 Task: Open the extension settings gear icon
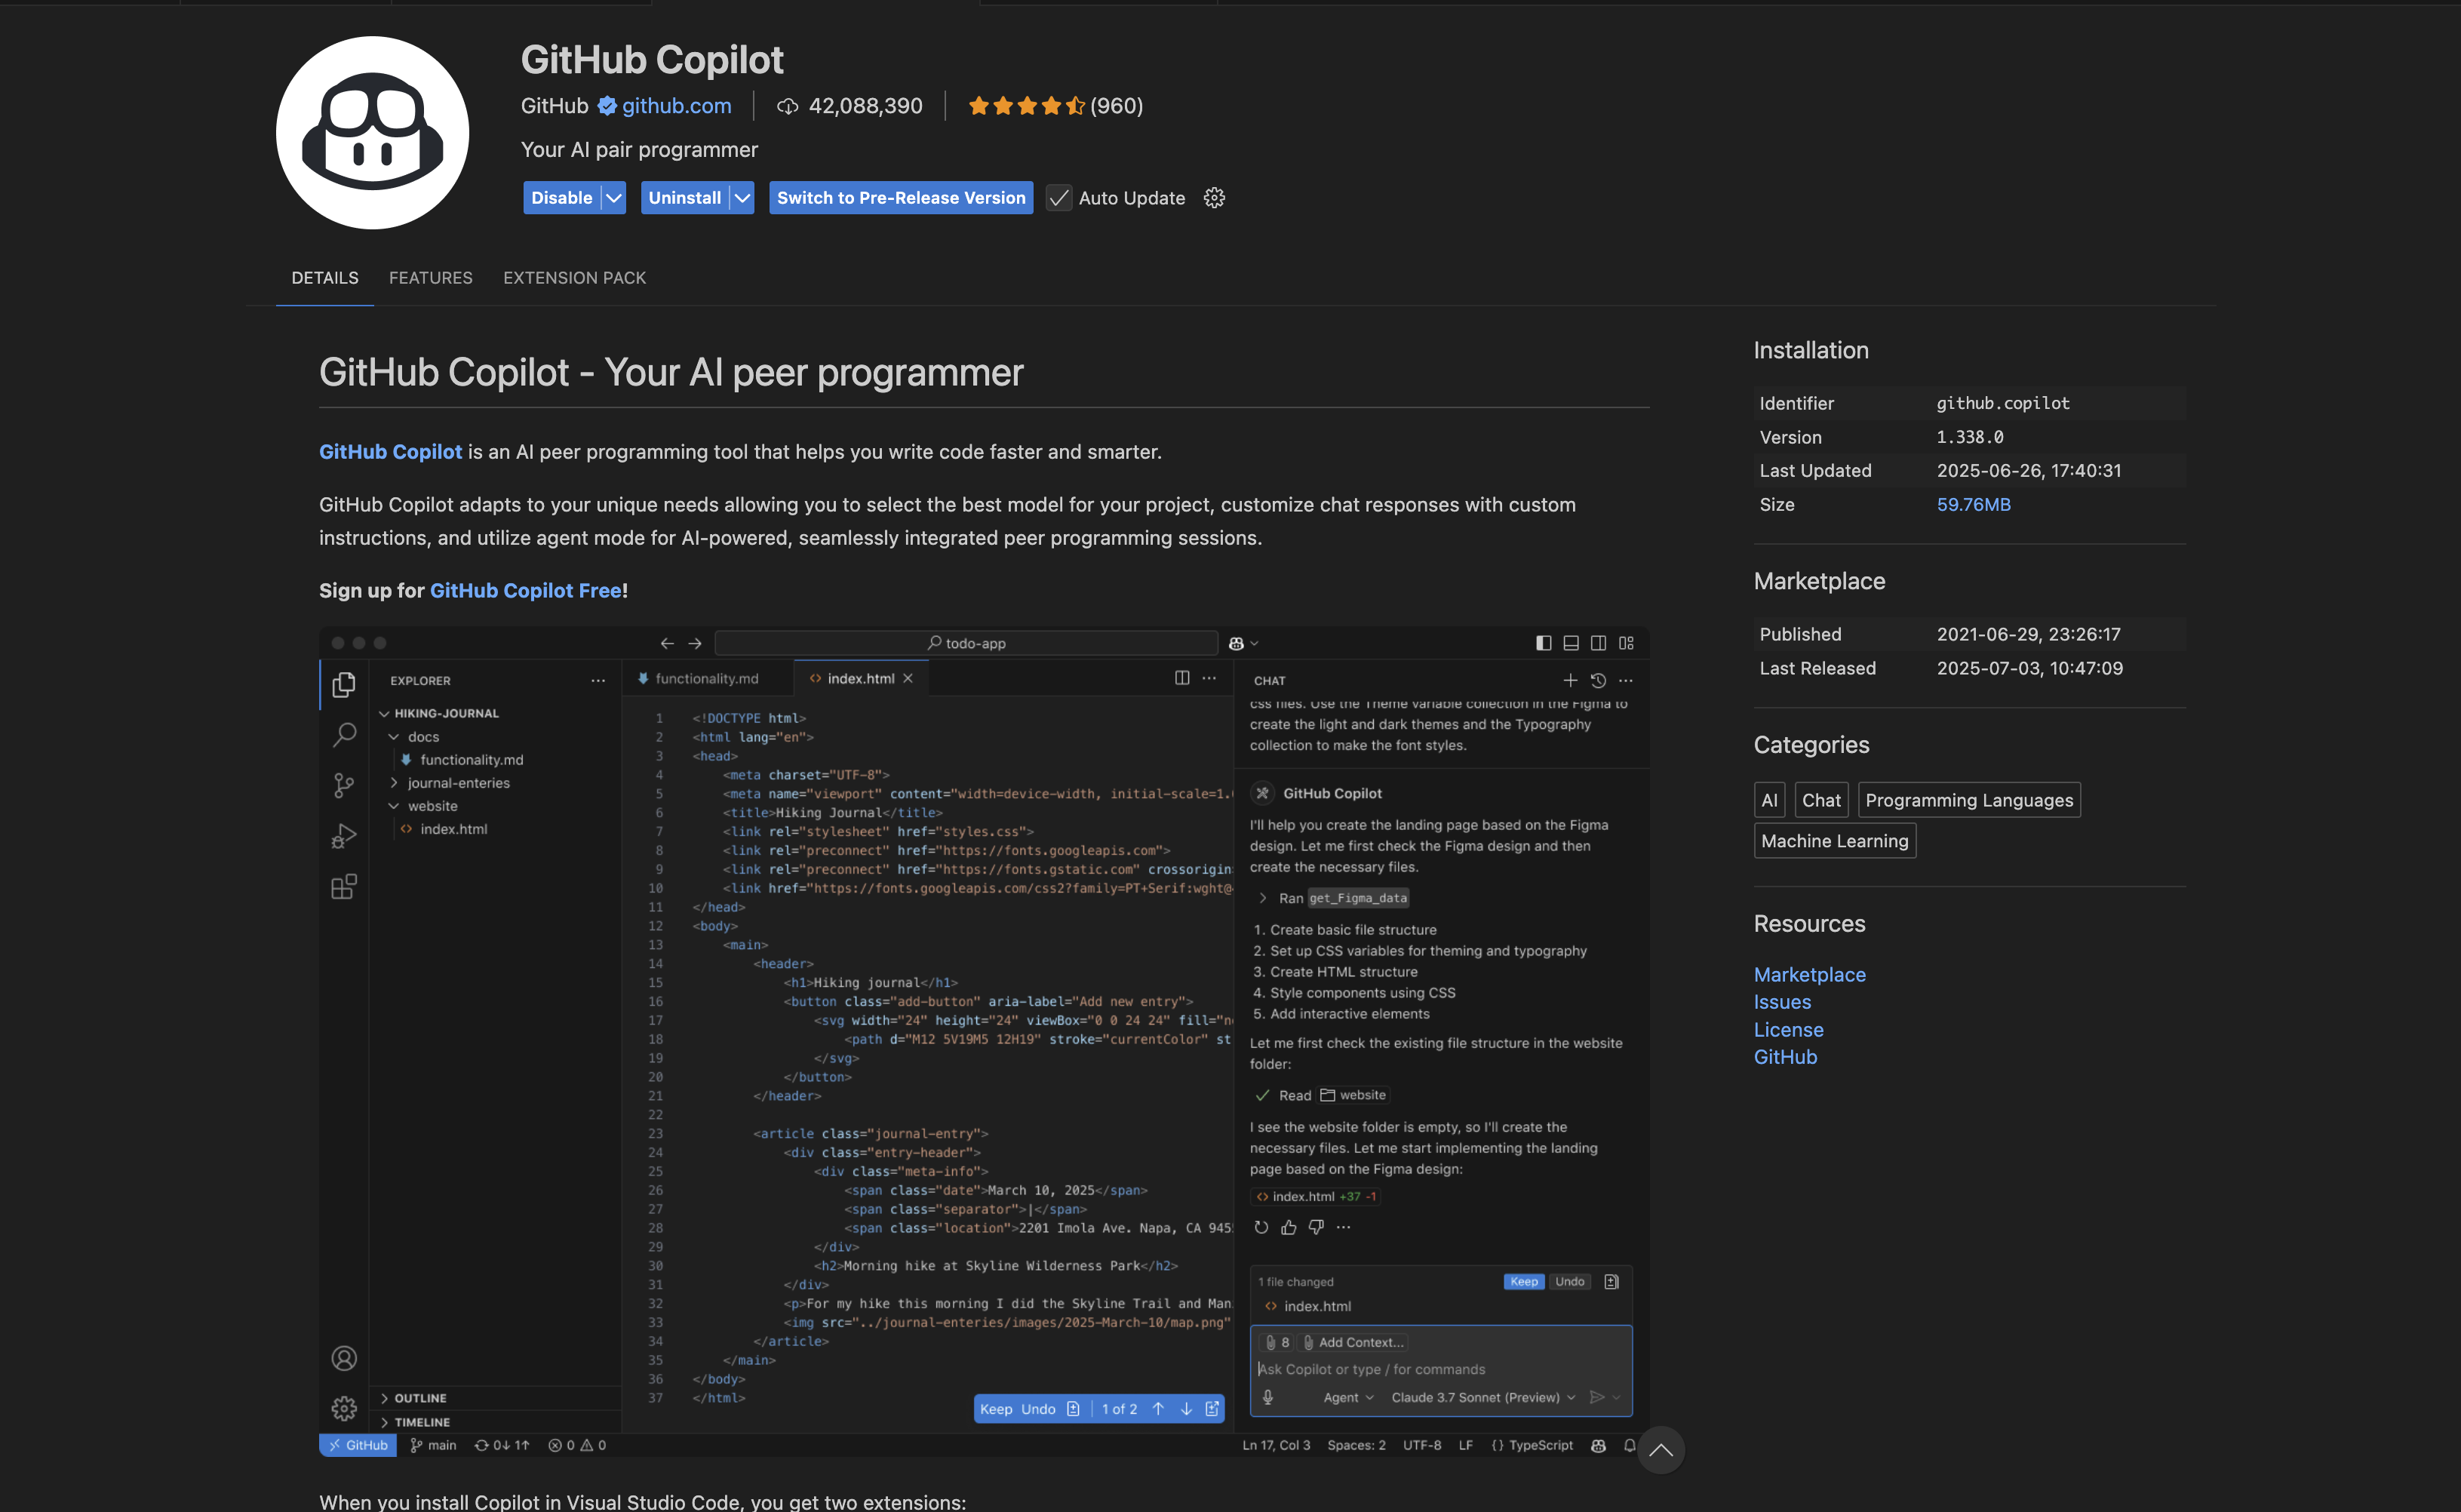(1214, 197)
